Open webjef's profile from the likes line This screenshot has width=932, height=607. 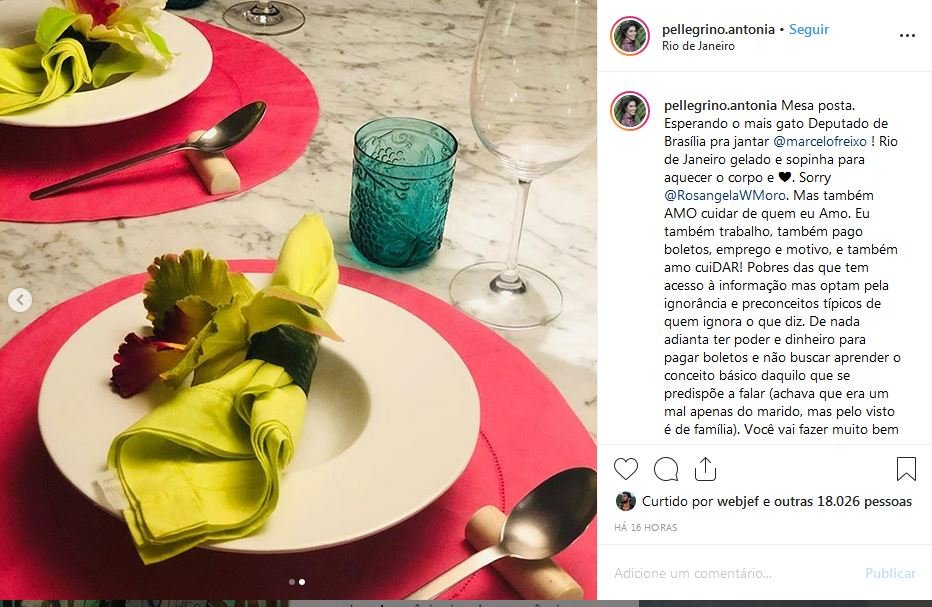coord(738,501)
